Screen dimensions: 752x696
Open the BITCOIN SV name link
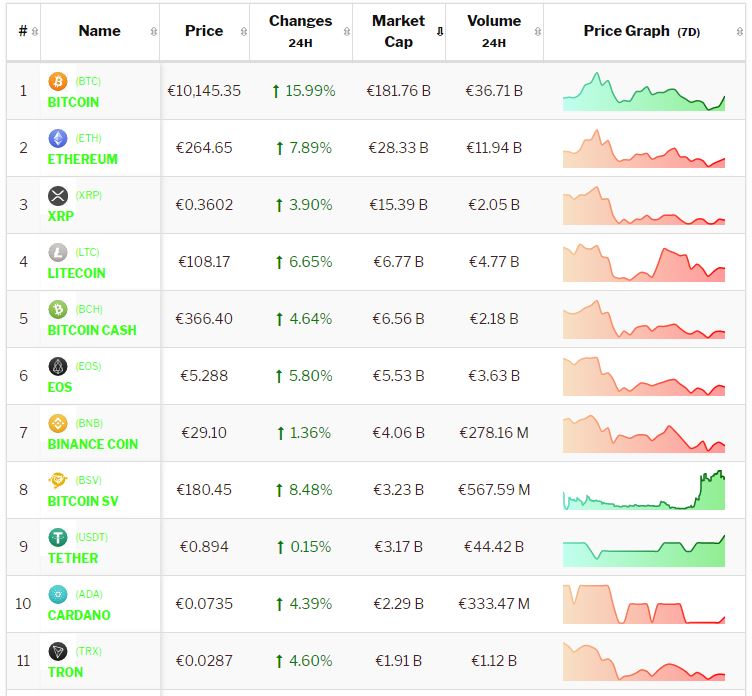(x=88, y=501)
